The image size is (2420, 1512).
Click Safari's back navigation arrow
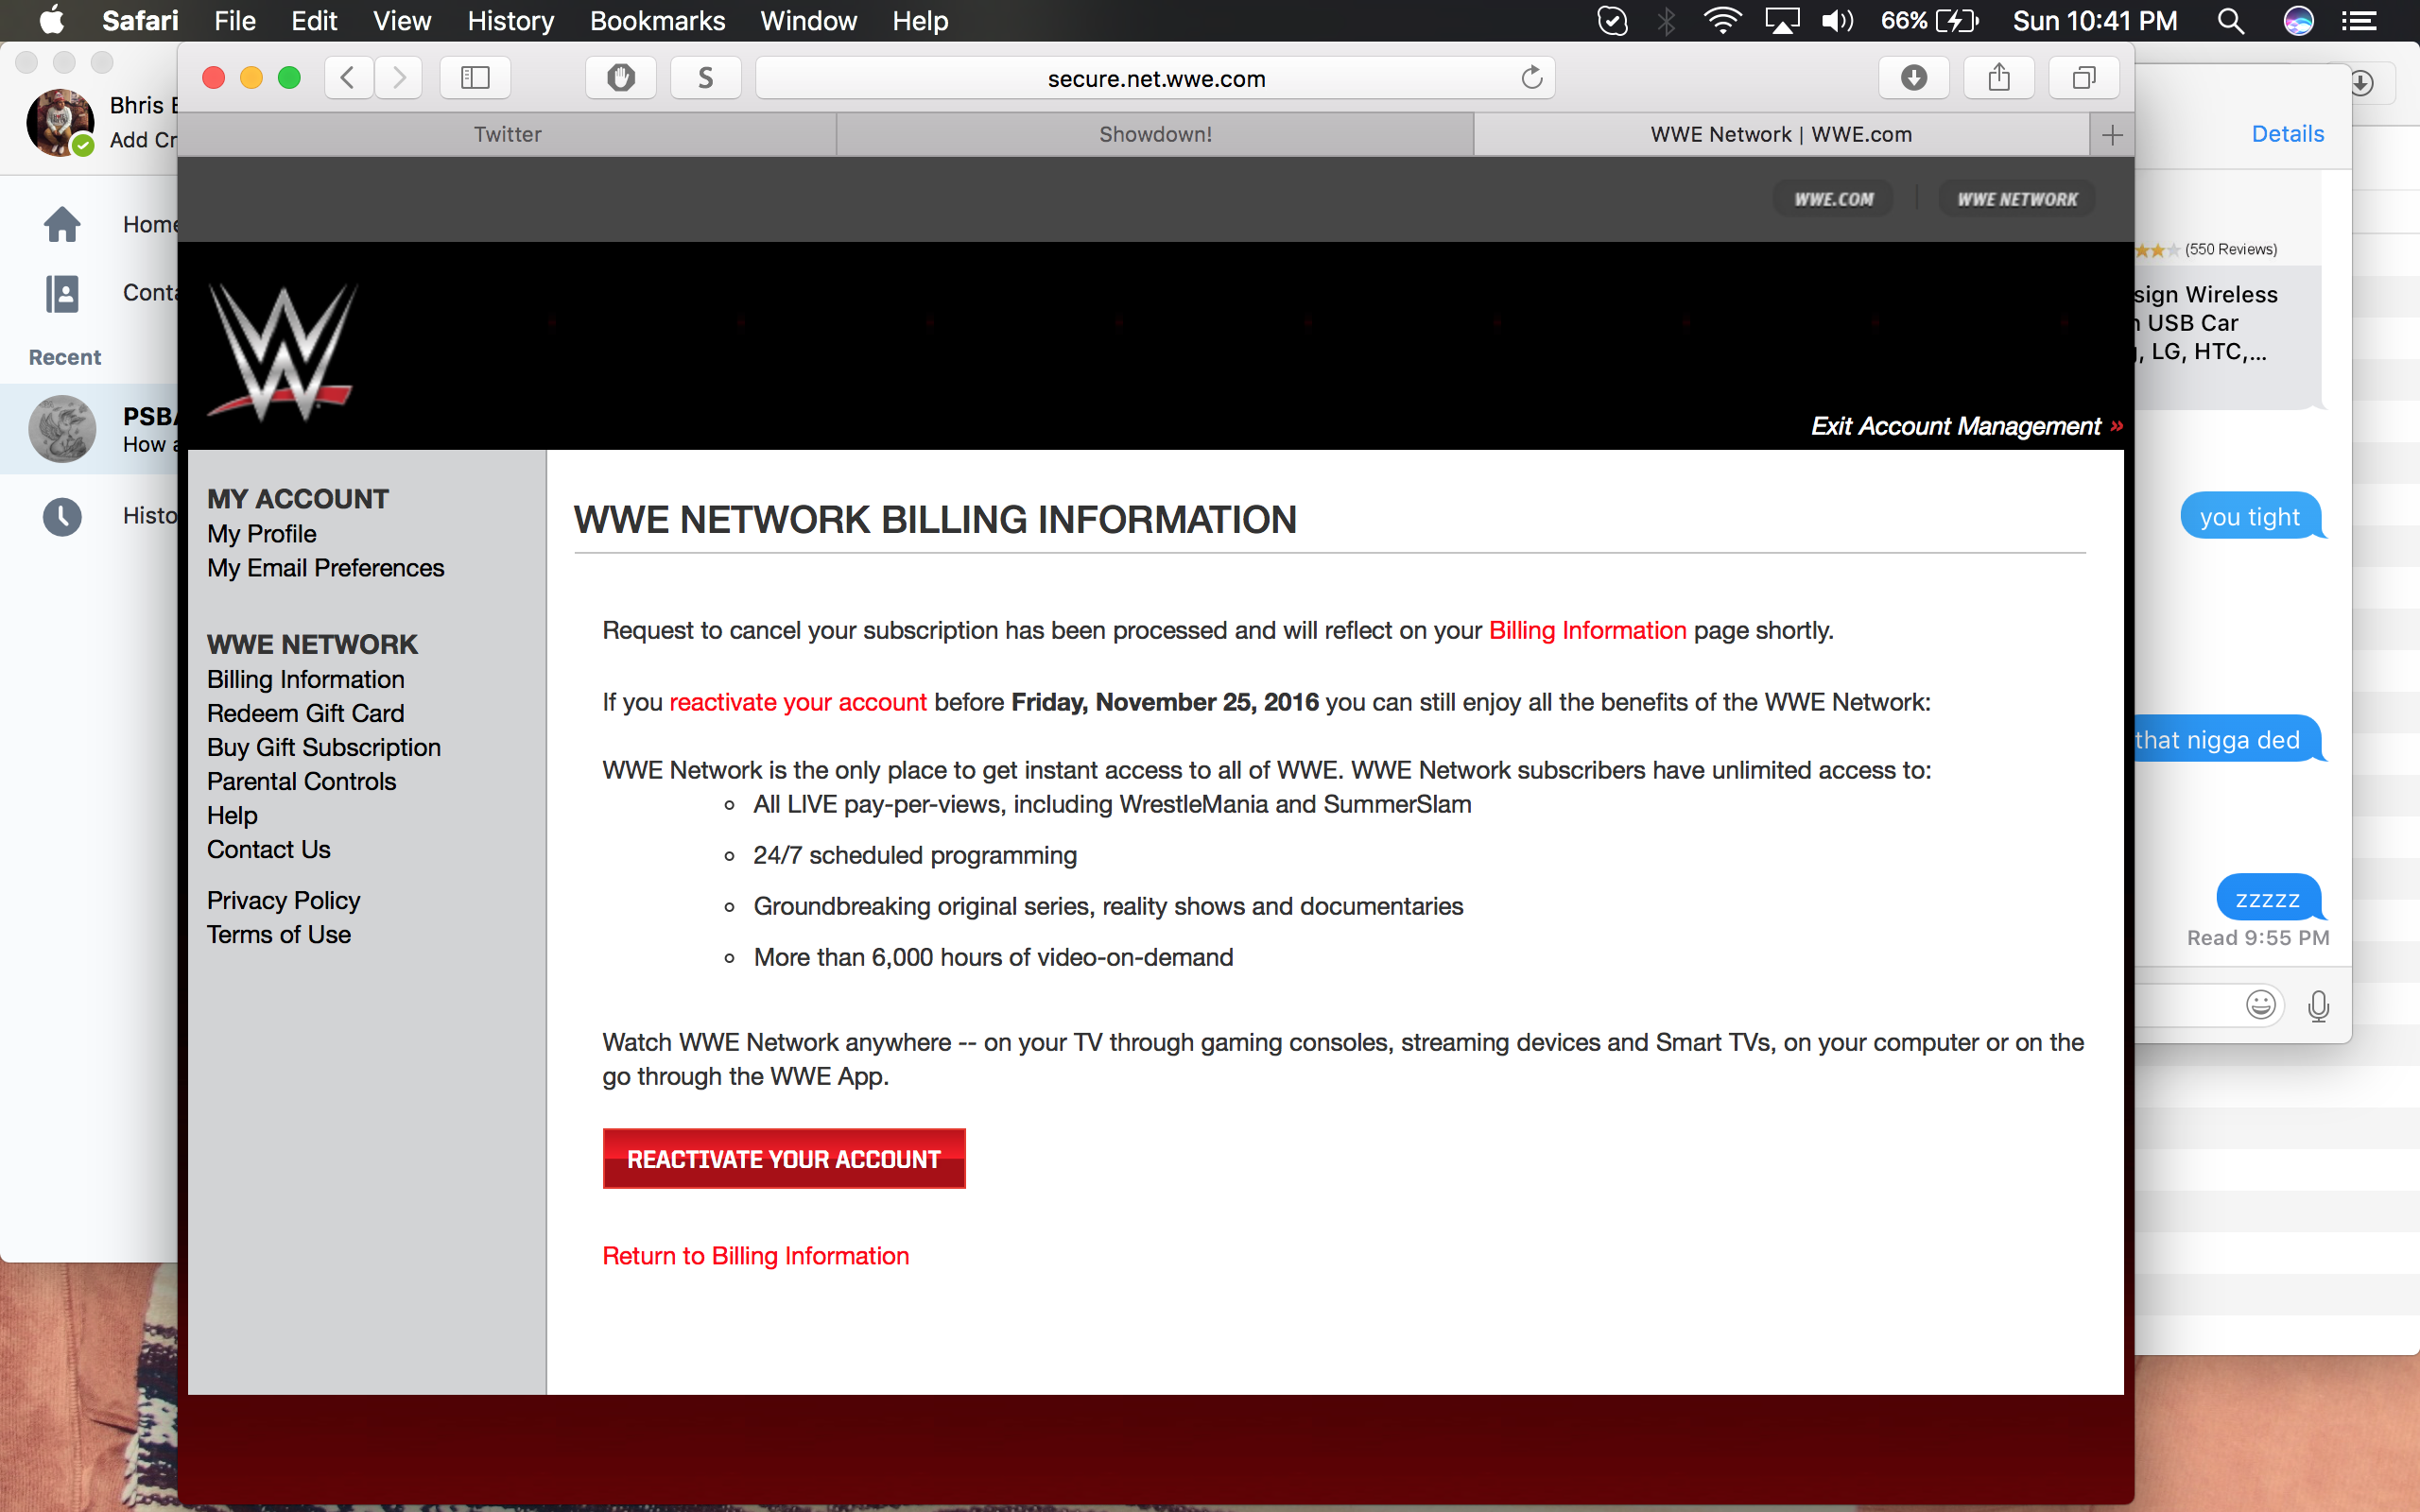click(x=347, y=78)
